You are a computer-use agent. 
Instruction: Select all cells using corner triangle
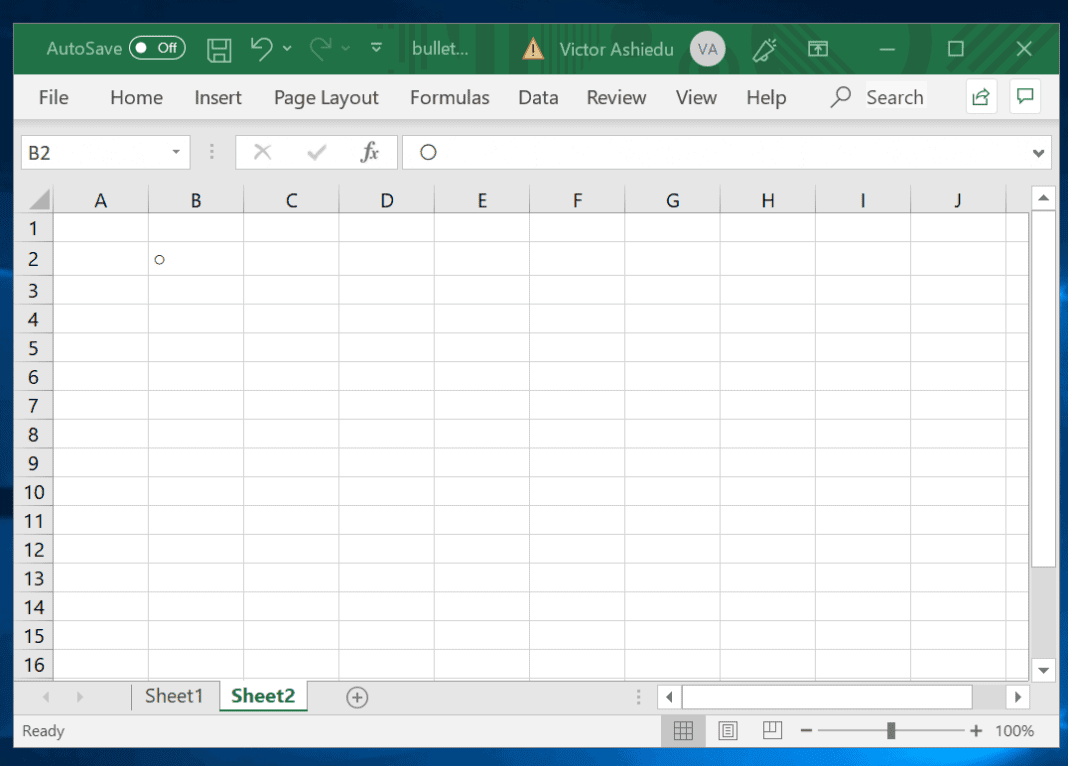click(38, 200)
